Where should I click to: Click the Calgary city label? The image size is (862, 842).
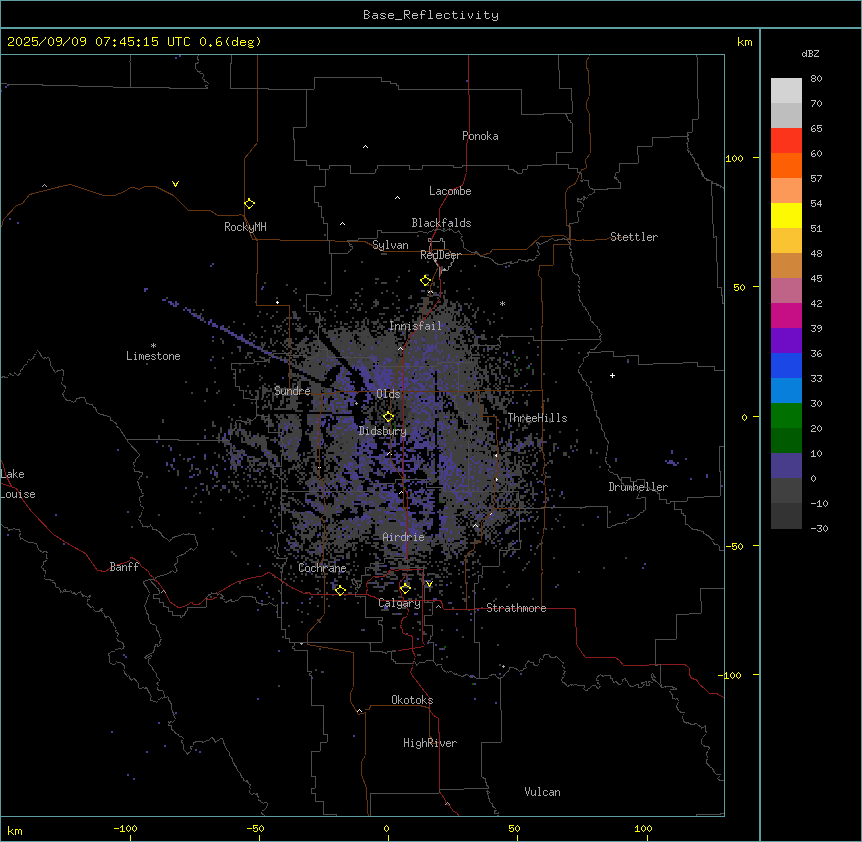[399, 603]
